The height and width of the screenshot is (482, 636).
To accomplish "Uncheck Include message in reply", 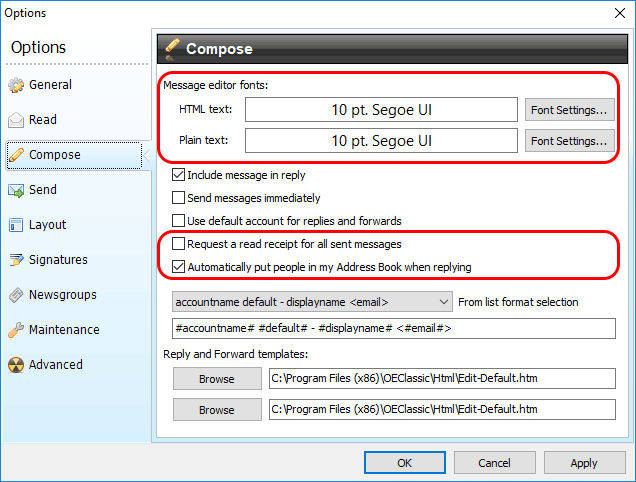I will tap(178, 175).
